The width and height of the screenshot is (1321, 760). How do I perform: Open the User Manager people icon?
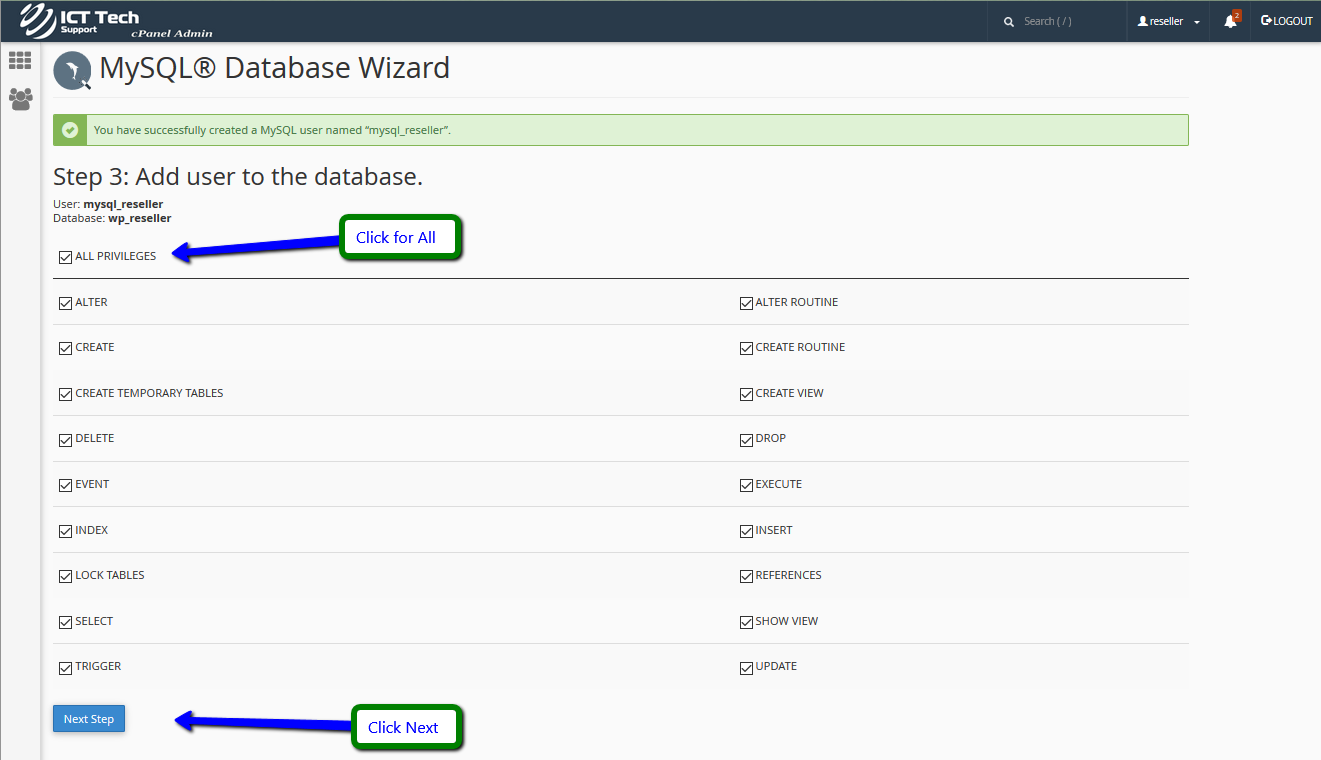coord(20,98)
